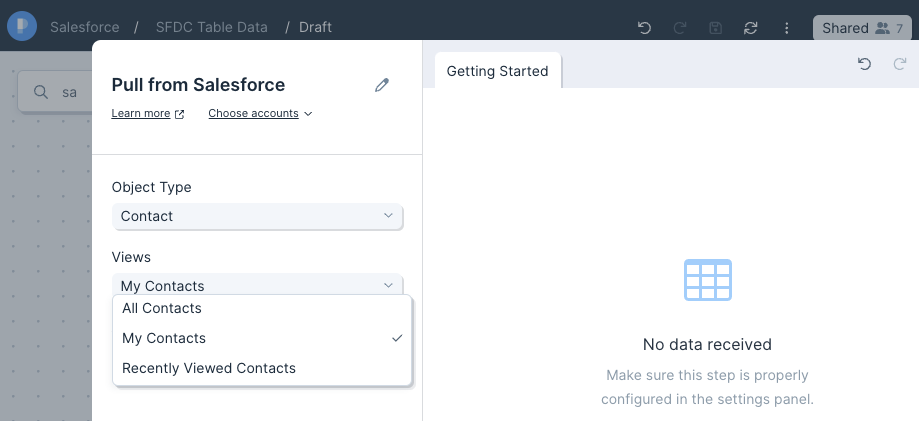This screenshot has height=421, width=919.
Task: Click the undo icon in top header
Action: (644, 28)
